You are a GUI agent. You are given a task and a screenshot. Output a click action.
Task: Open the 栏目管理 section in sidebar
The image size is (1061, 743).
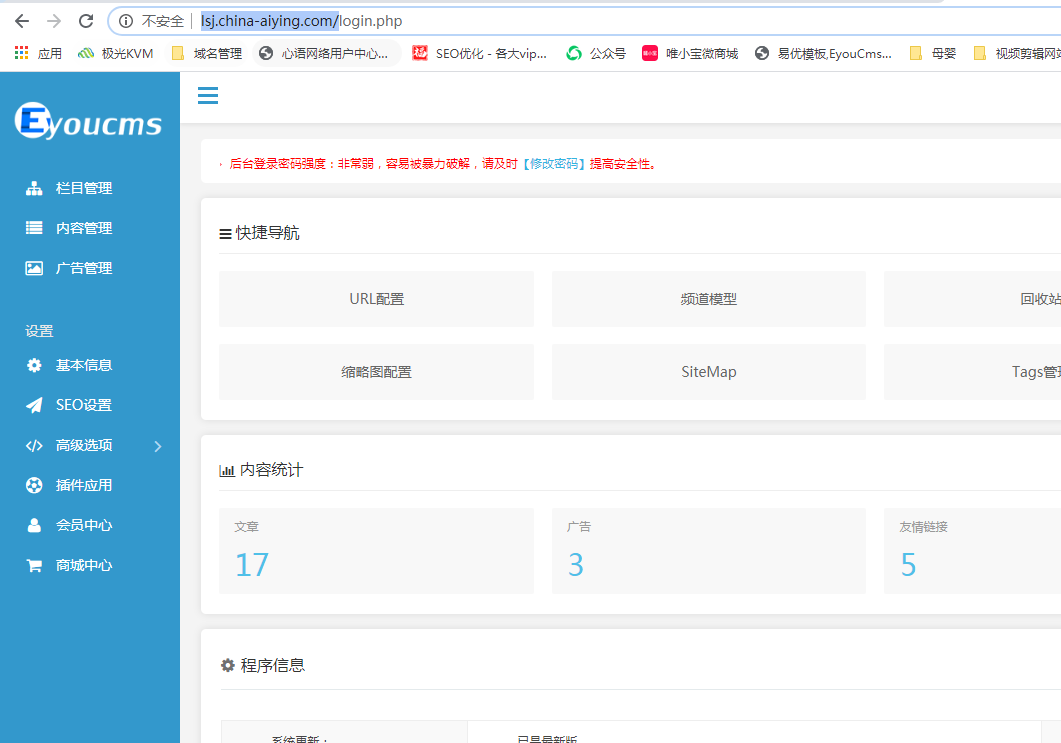pyautogui.click(x=85, y=187)
